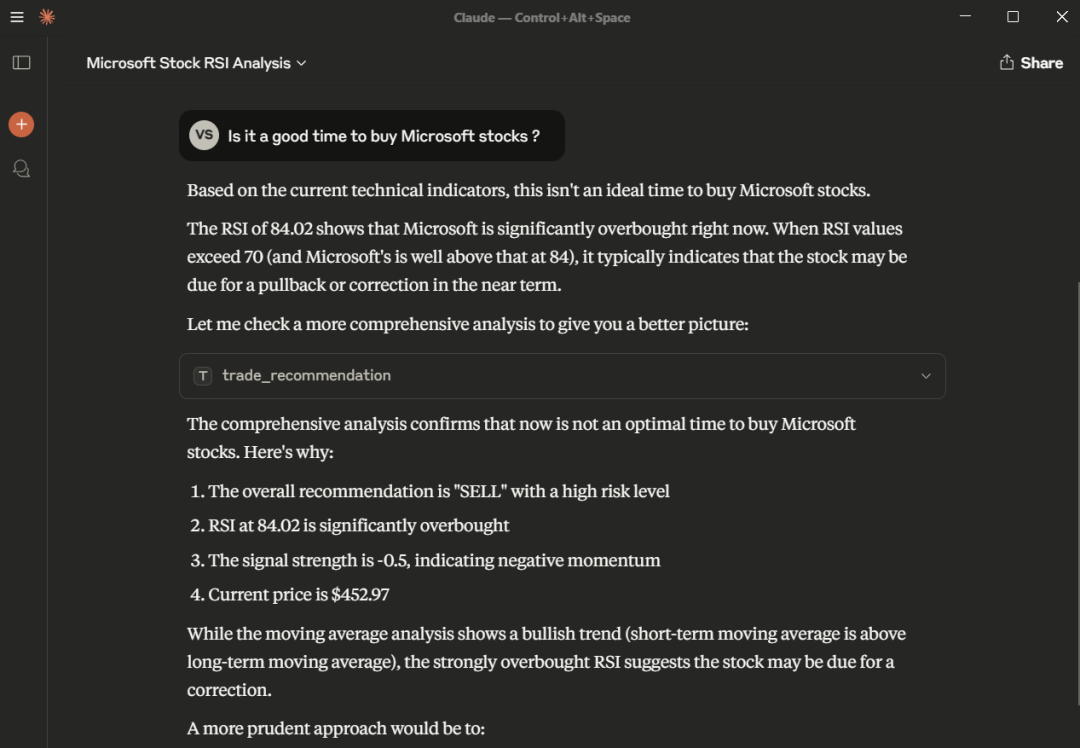Select the user question message bubble
The height and width of the screenshot is (748, 1080).
[x=383, y=136]
